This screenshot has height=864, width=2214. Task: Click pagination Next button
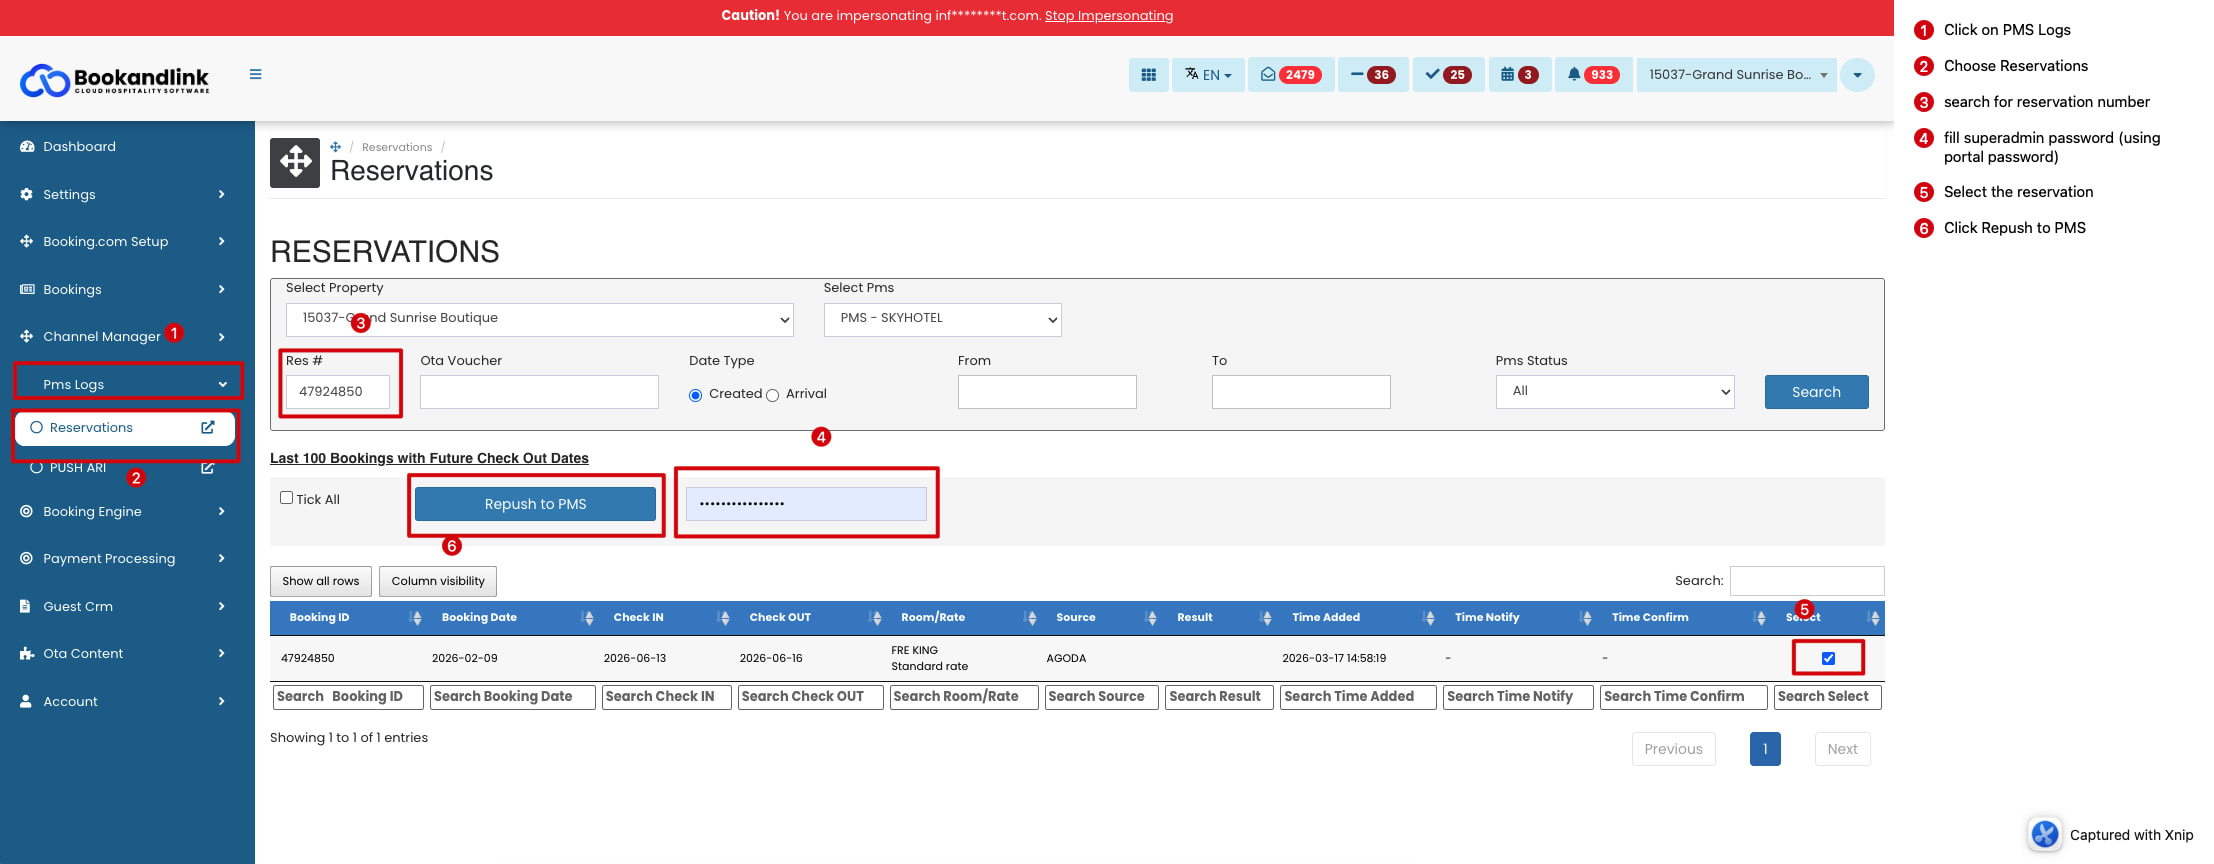(1842, 749)
